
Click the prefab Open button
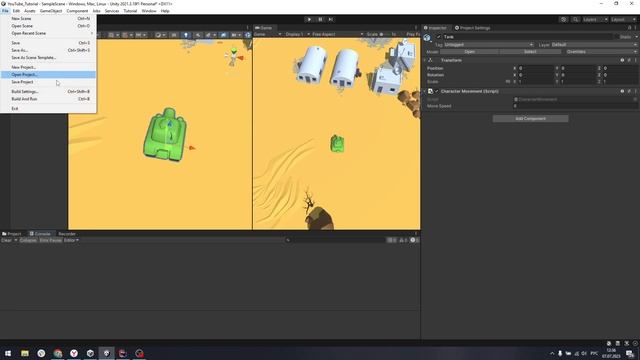[x=469, y=52]
